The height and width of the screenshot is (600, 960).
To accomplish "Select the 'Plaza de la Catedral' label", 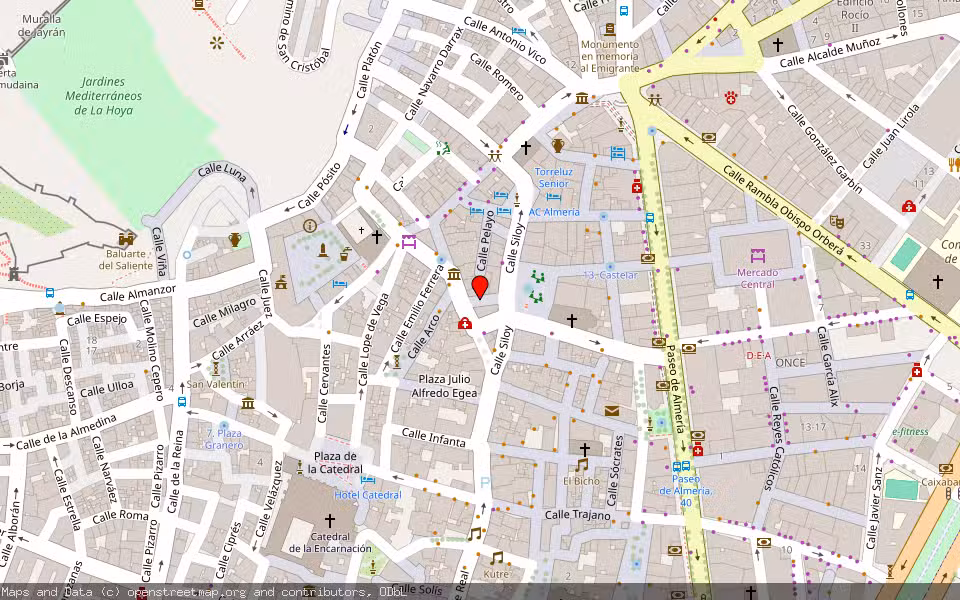I will click(x=335, y=463).
